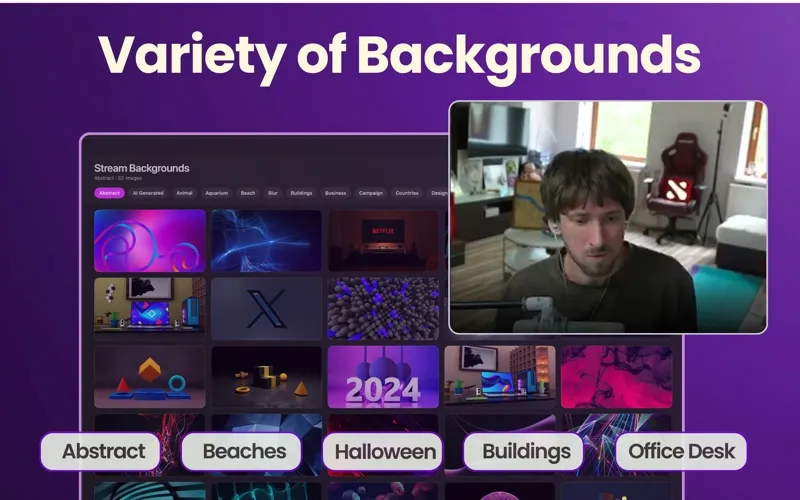Screen dimensions: 800x500
Task: Click the webcam preview video
Action: pyautogui.click(x=608, y=217)
